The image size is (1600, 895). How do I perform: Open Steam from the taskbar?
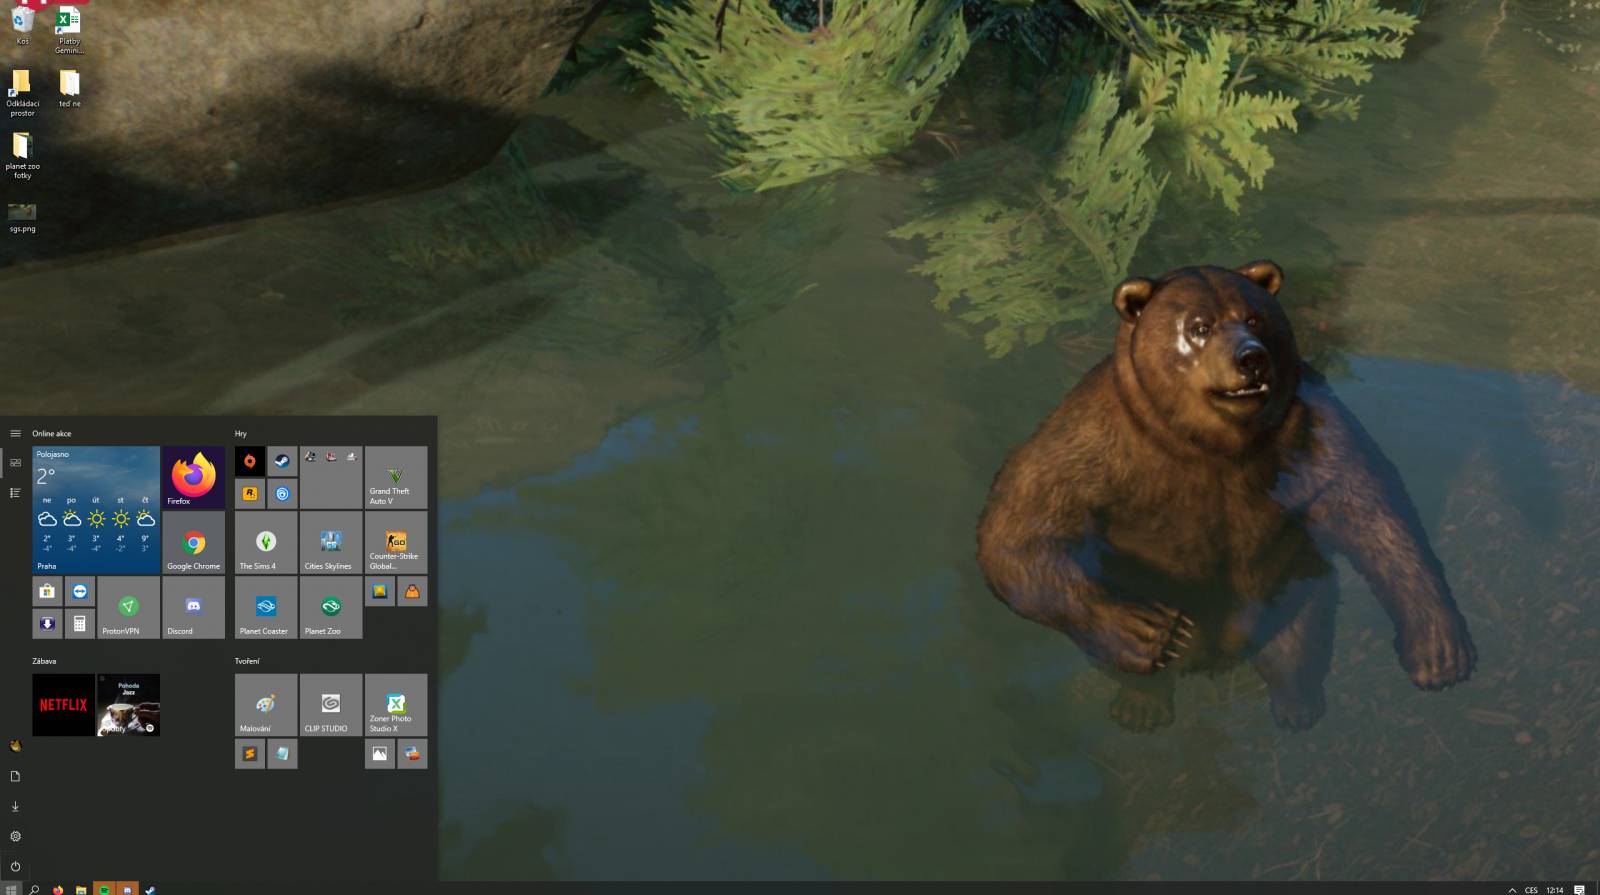[x=150, y=889]
